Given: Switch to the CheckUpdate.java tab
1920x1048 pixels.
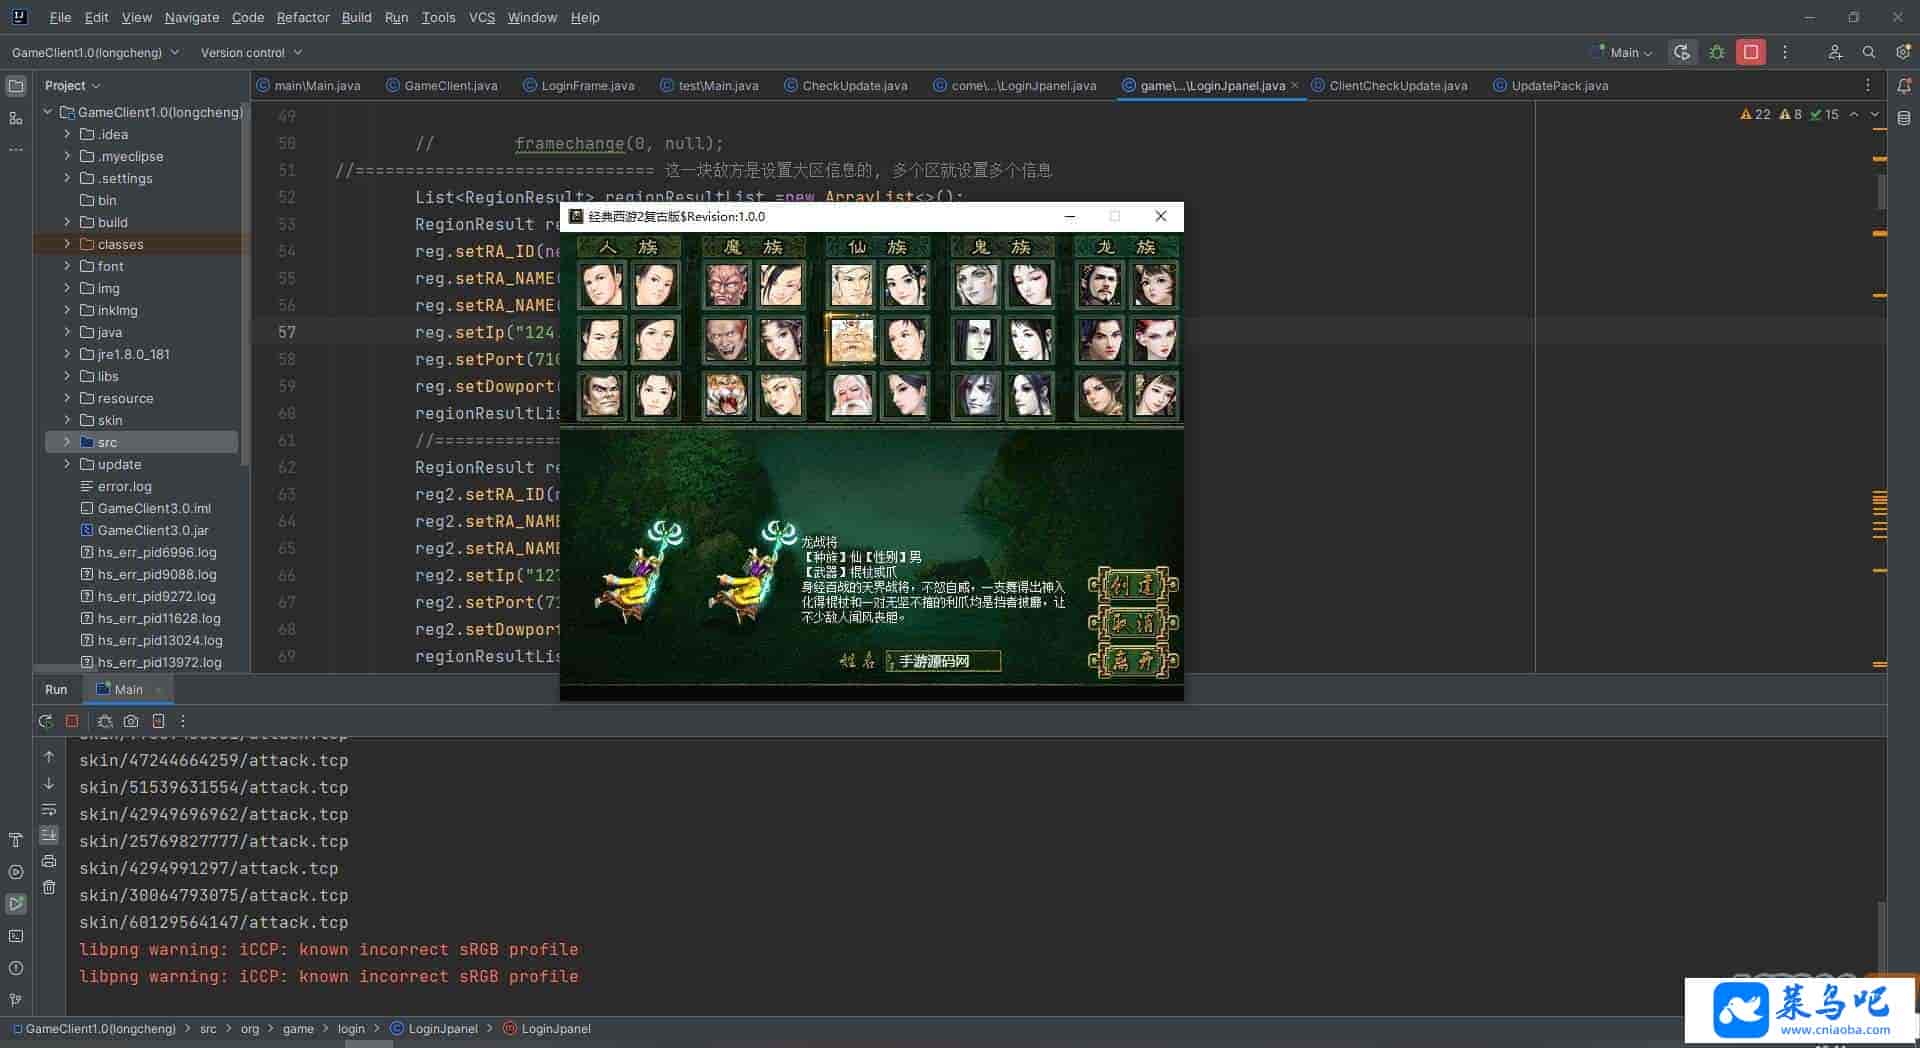Looking at the screenshot, I should [854, 86].
